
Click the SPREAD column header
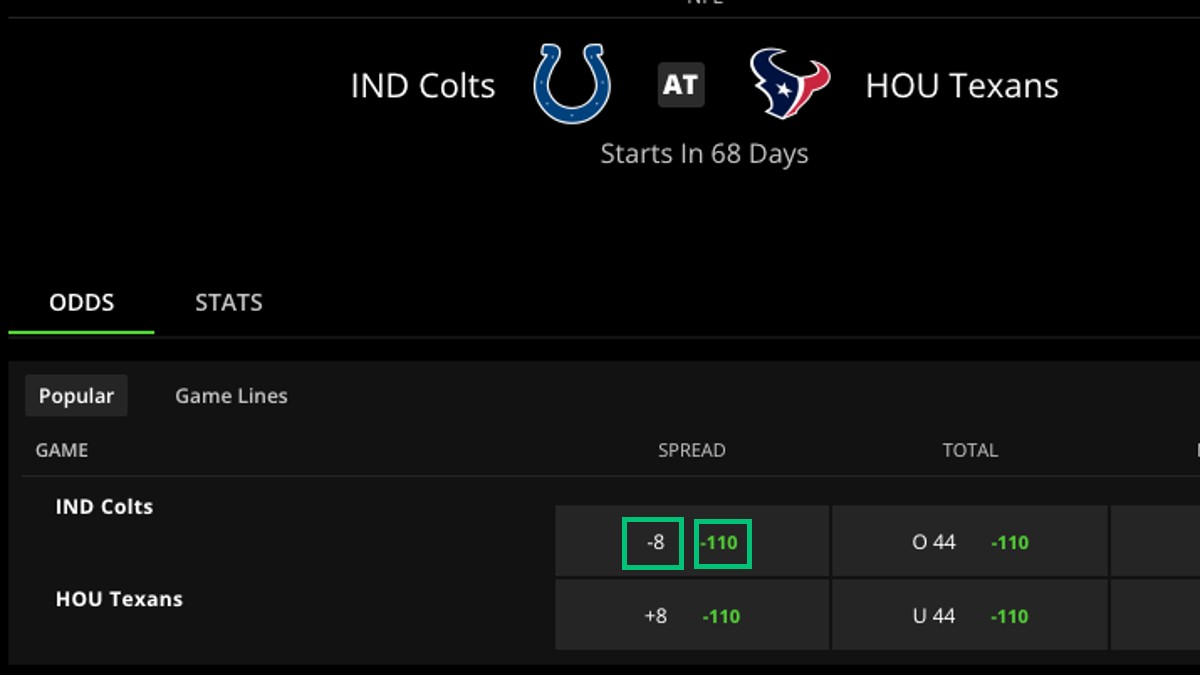[x=693, y=450]
